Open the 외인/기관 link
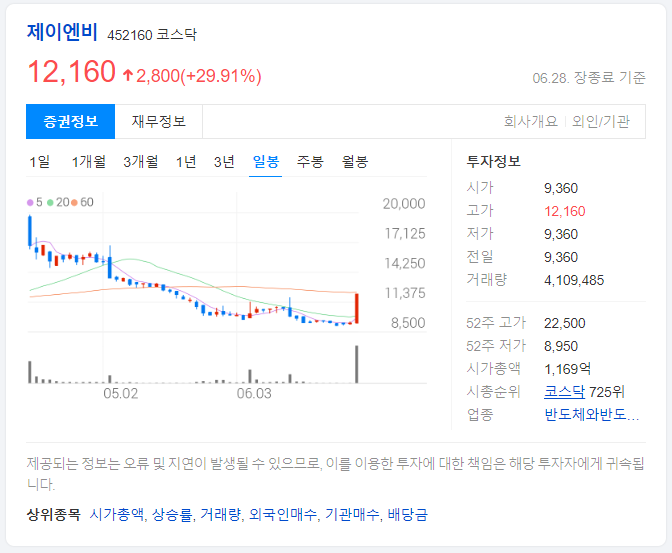Screen dimensions: 672x553 pos(601,121)
